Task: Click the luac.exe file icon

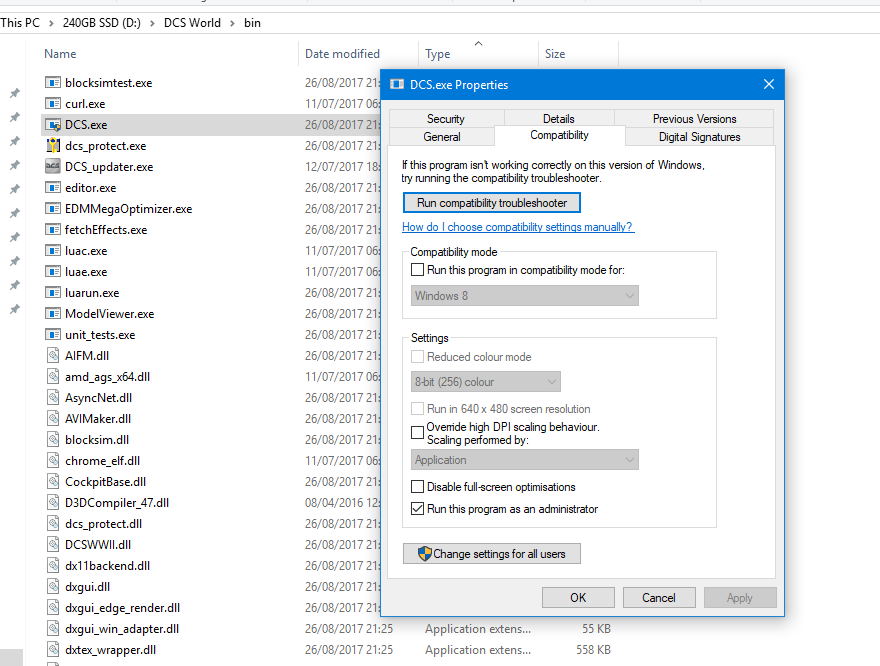Action: (x=53, y=251)
